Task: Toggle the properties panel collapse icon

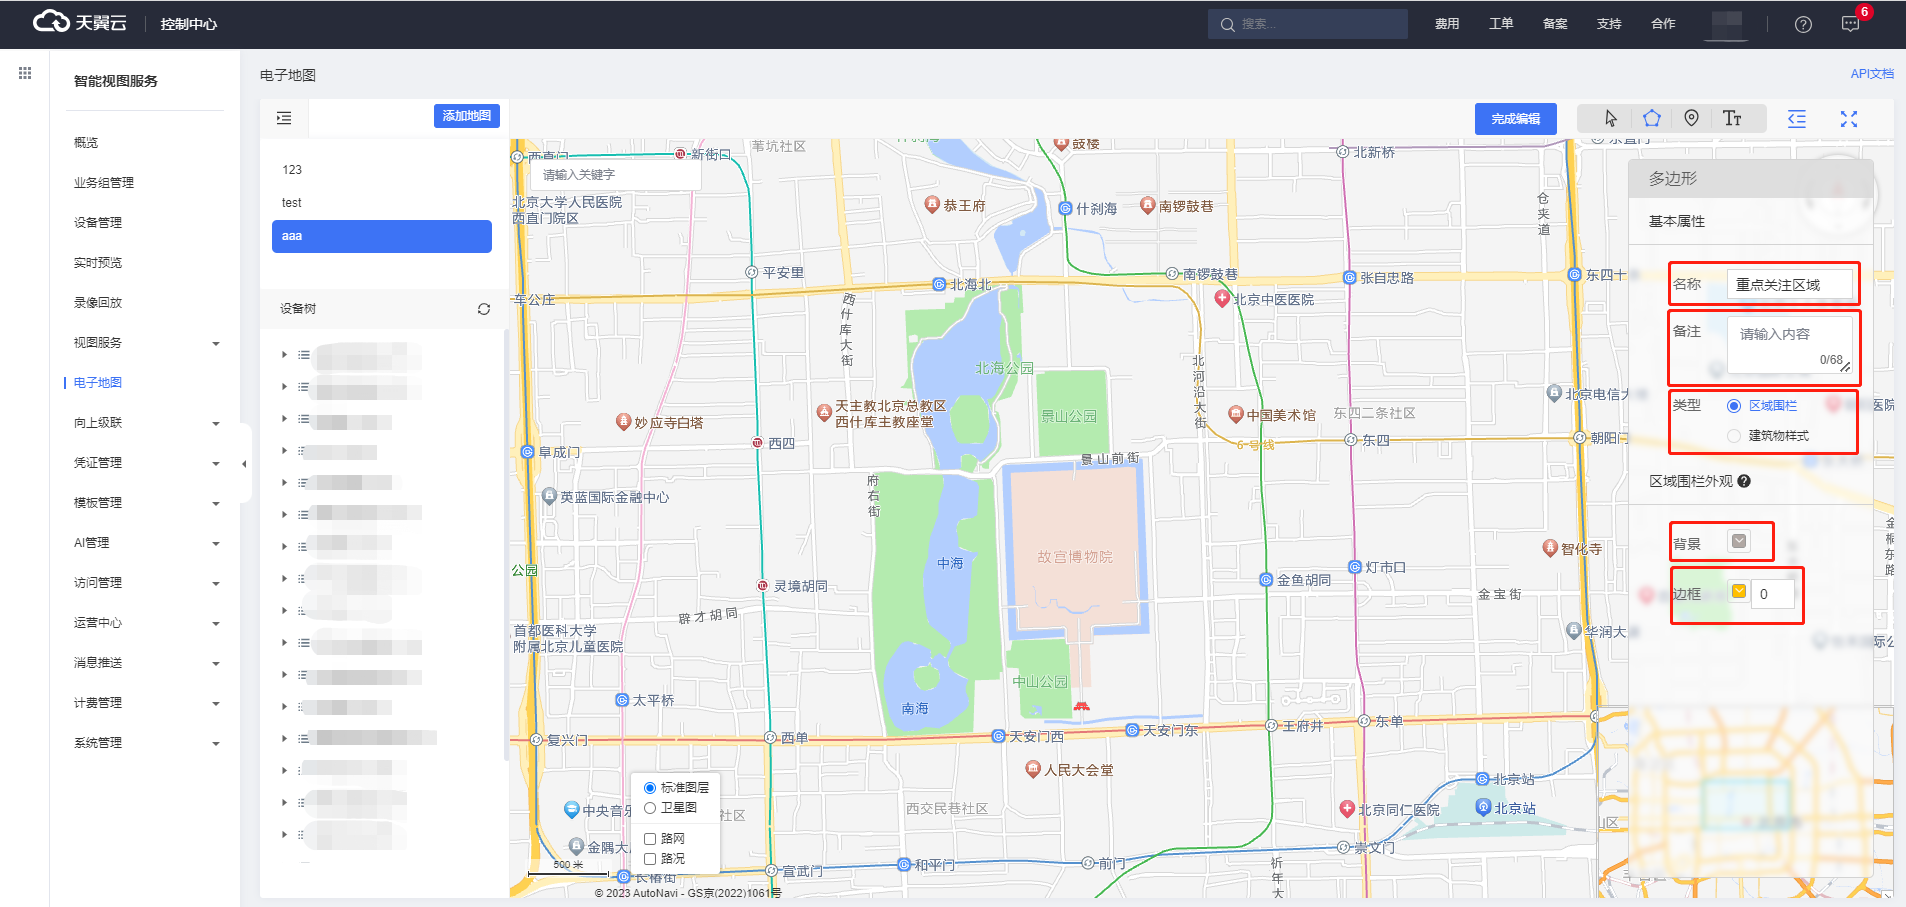Action: click(1797, 119)
